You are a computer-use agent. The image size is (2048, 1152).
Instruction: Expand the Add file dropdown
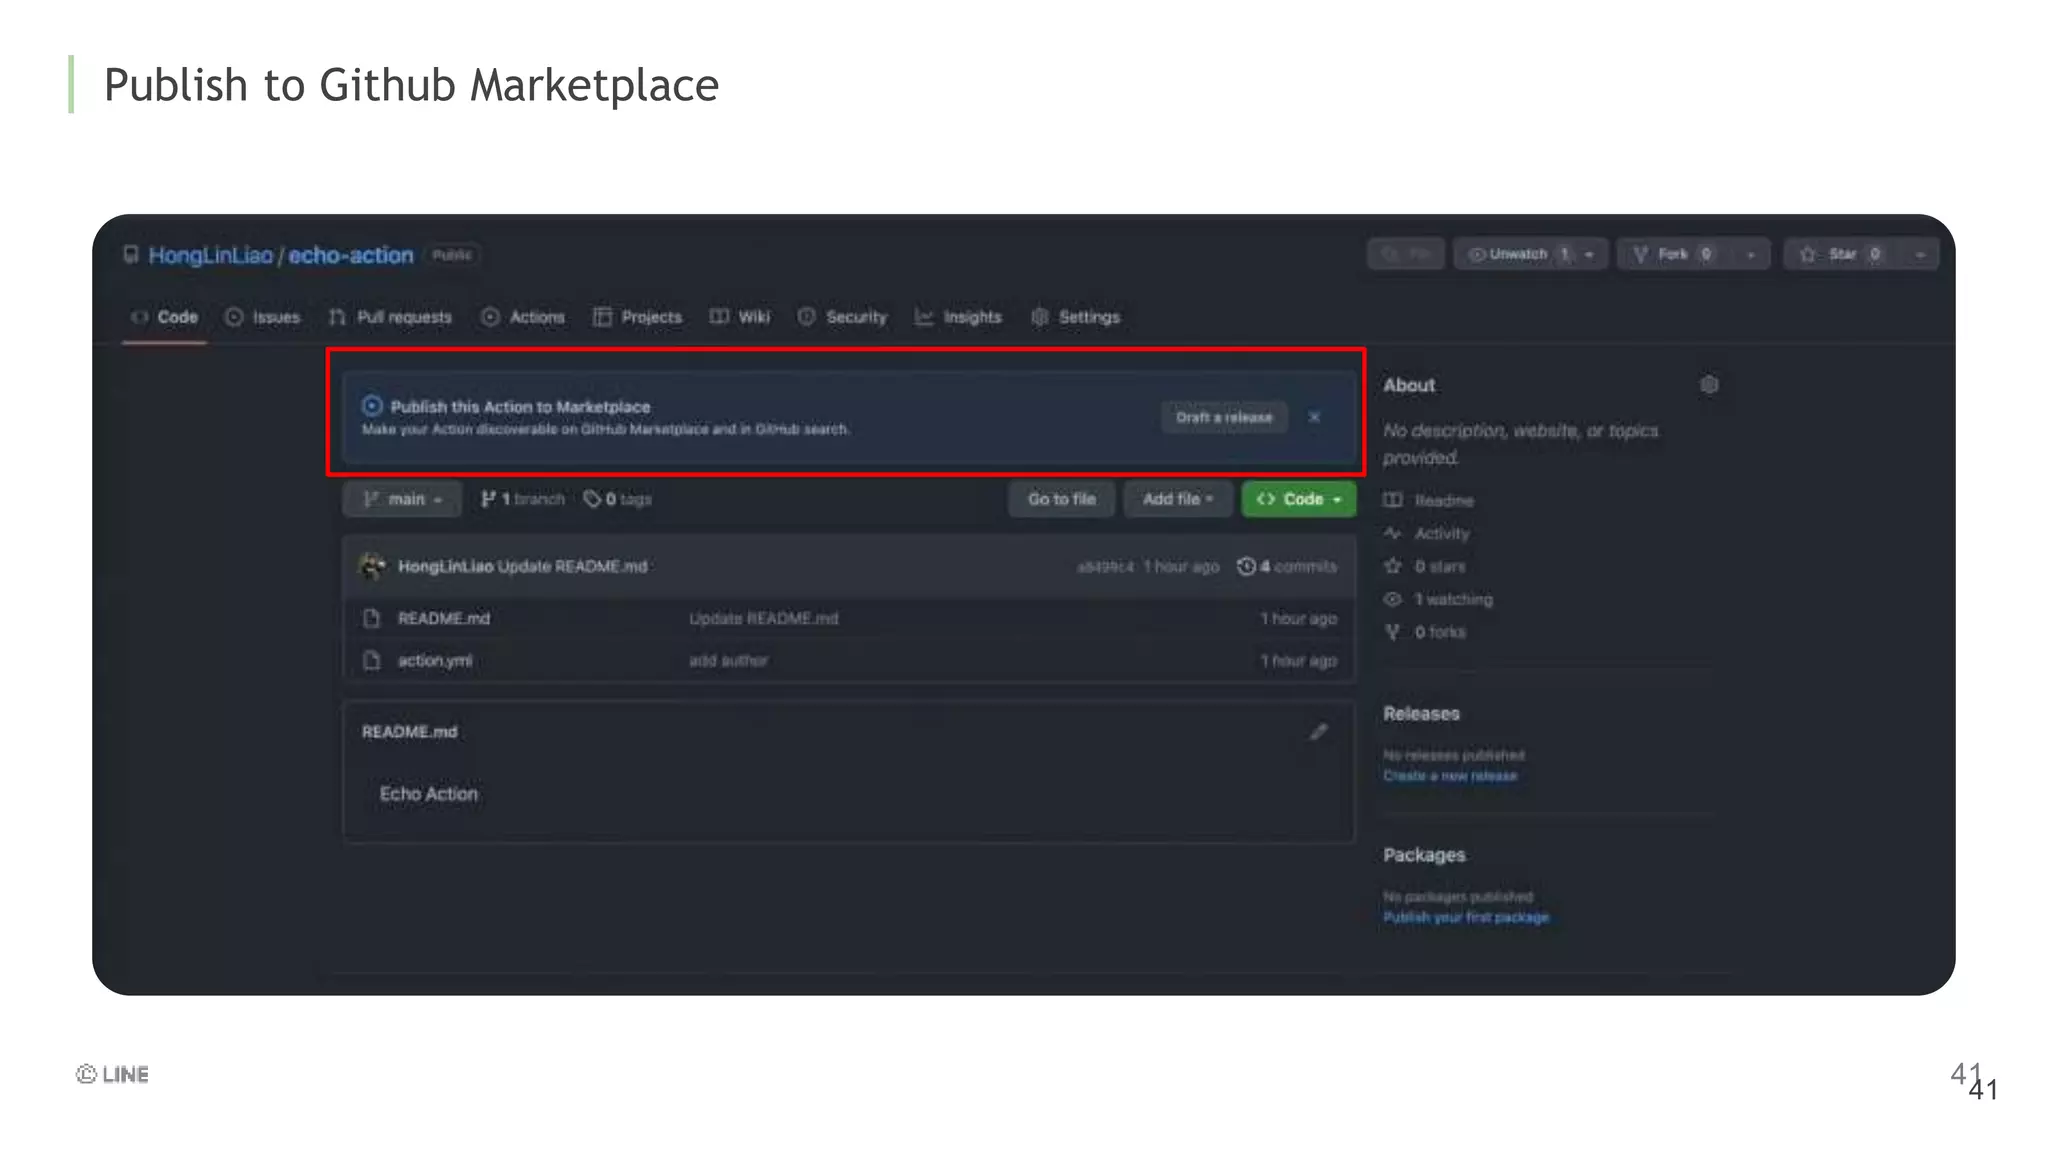(x=1177, y=499)
